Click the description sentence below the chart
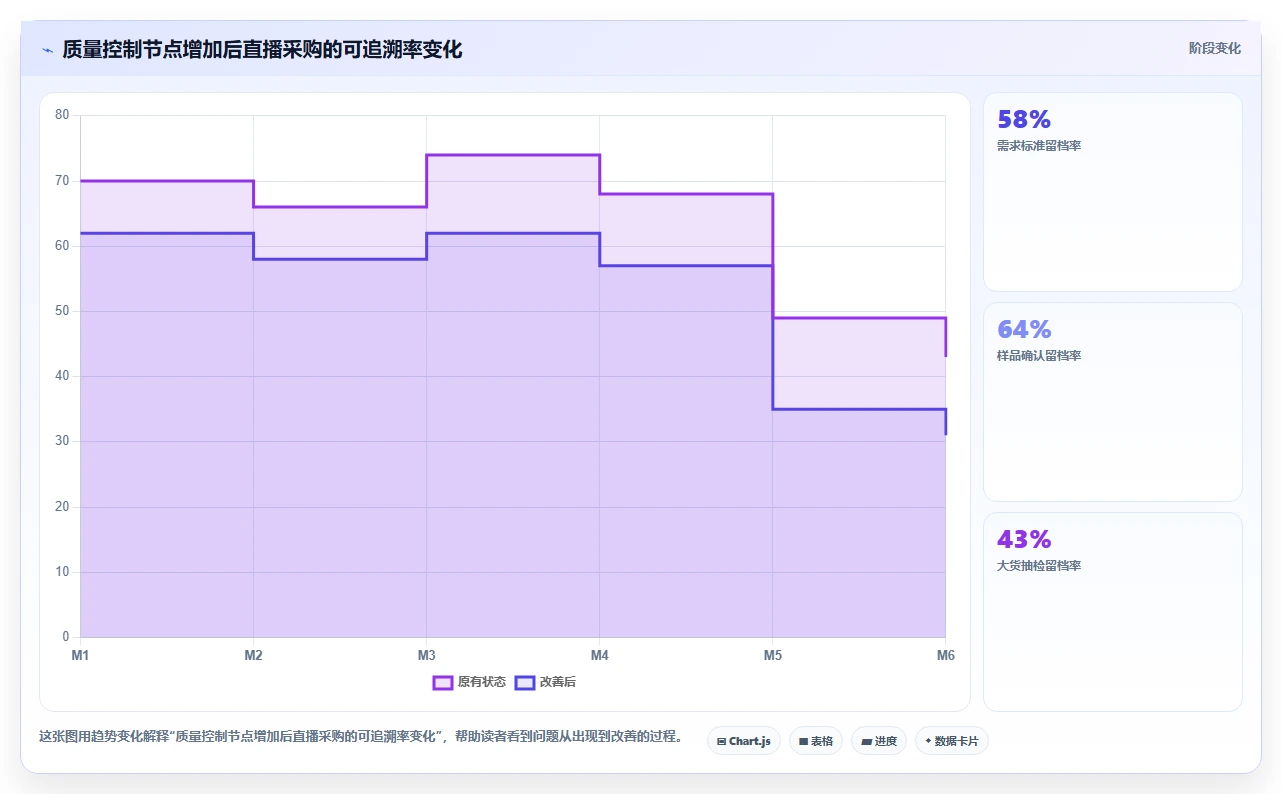 point(362,737)
